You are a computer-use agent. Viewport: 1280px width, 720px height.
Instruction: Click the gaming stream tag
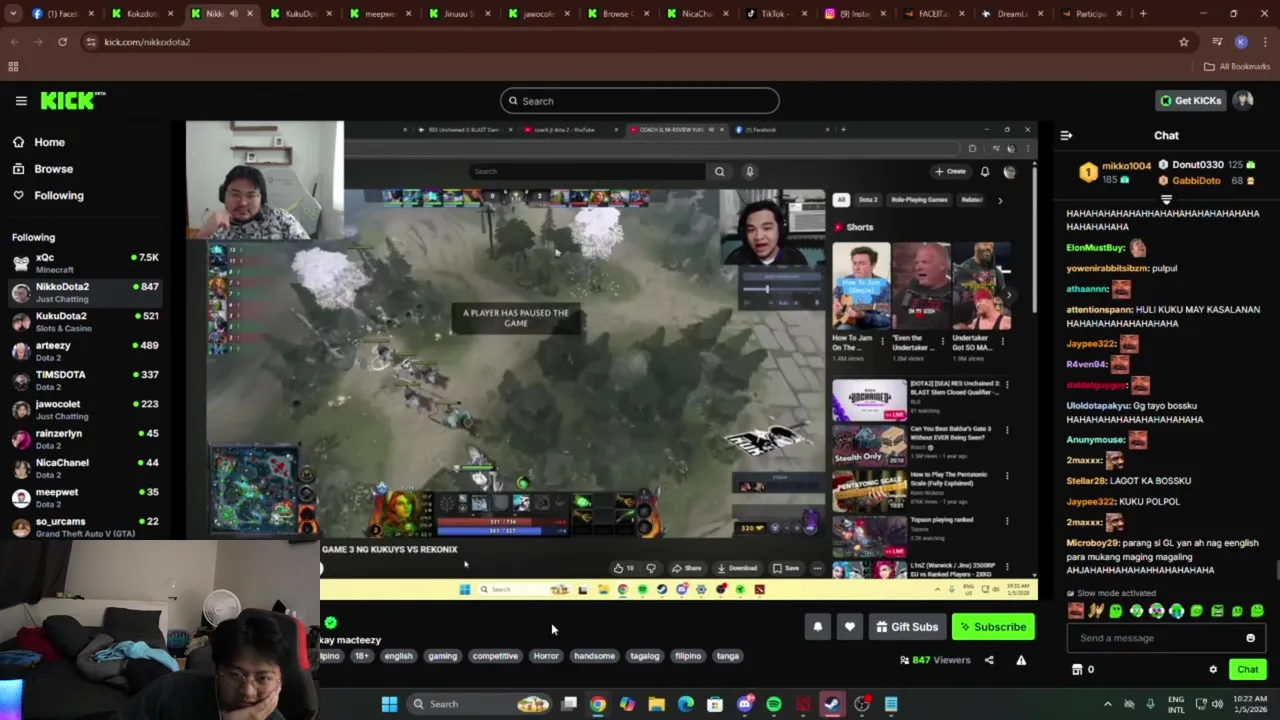442,656
